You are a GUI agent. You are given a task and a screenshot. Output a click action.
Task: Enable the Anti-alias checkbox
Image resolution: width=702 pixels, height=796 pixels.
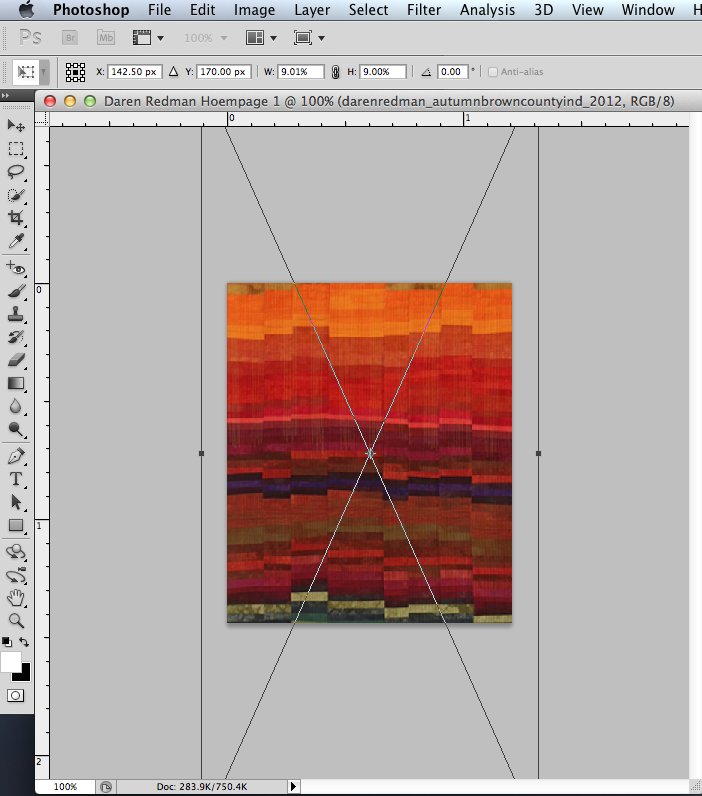pyautogui.click(x=492, y=72)
